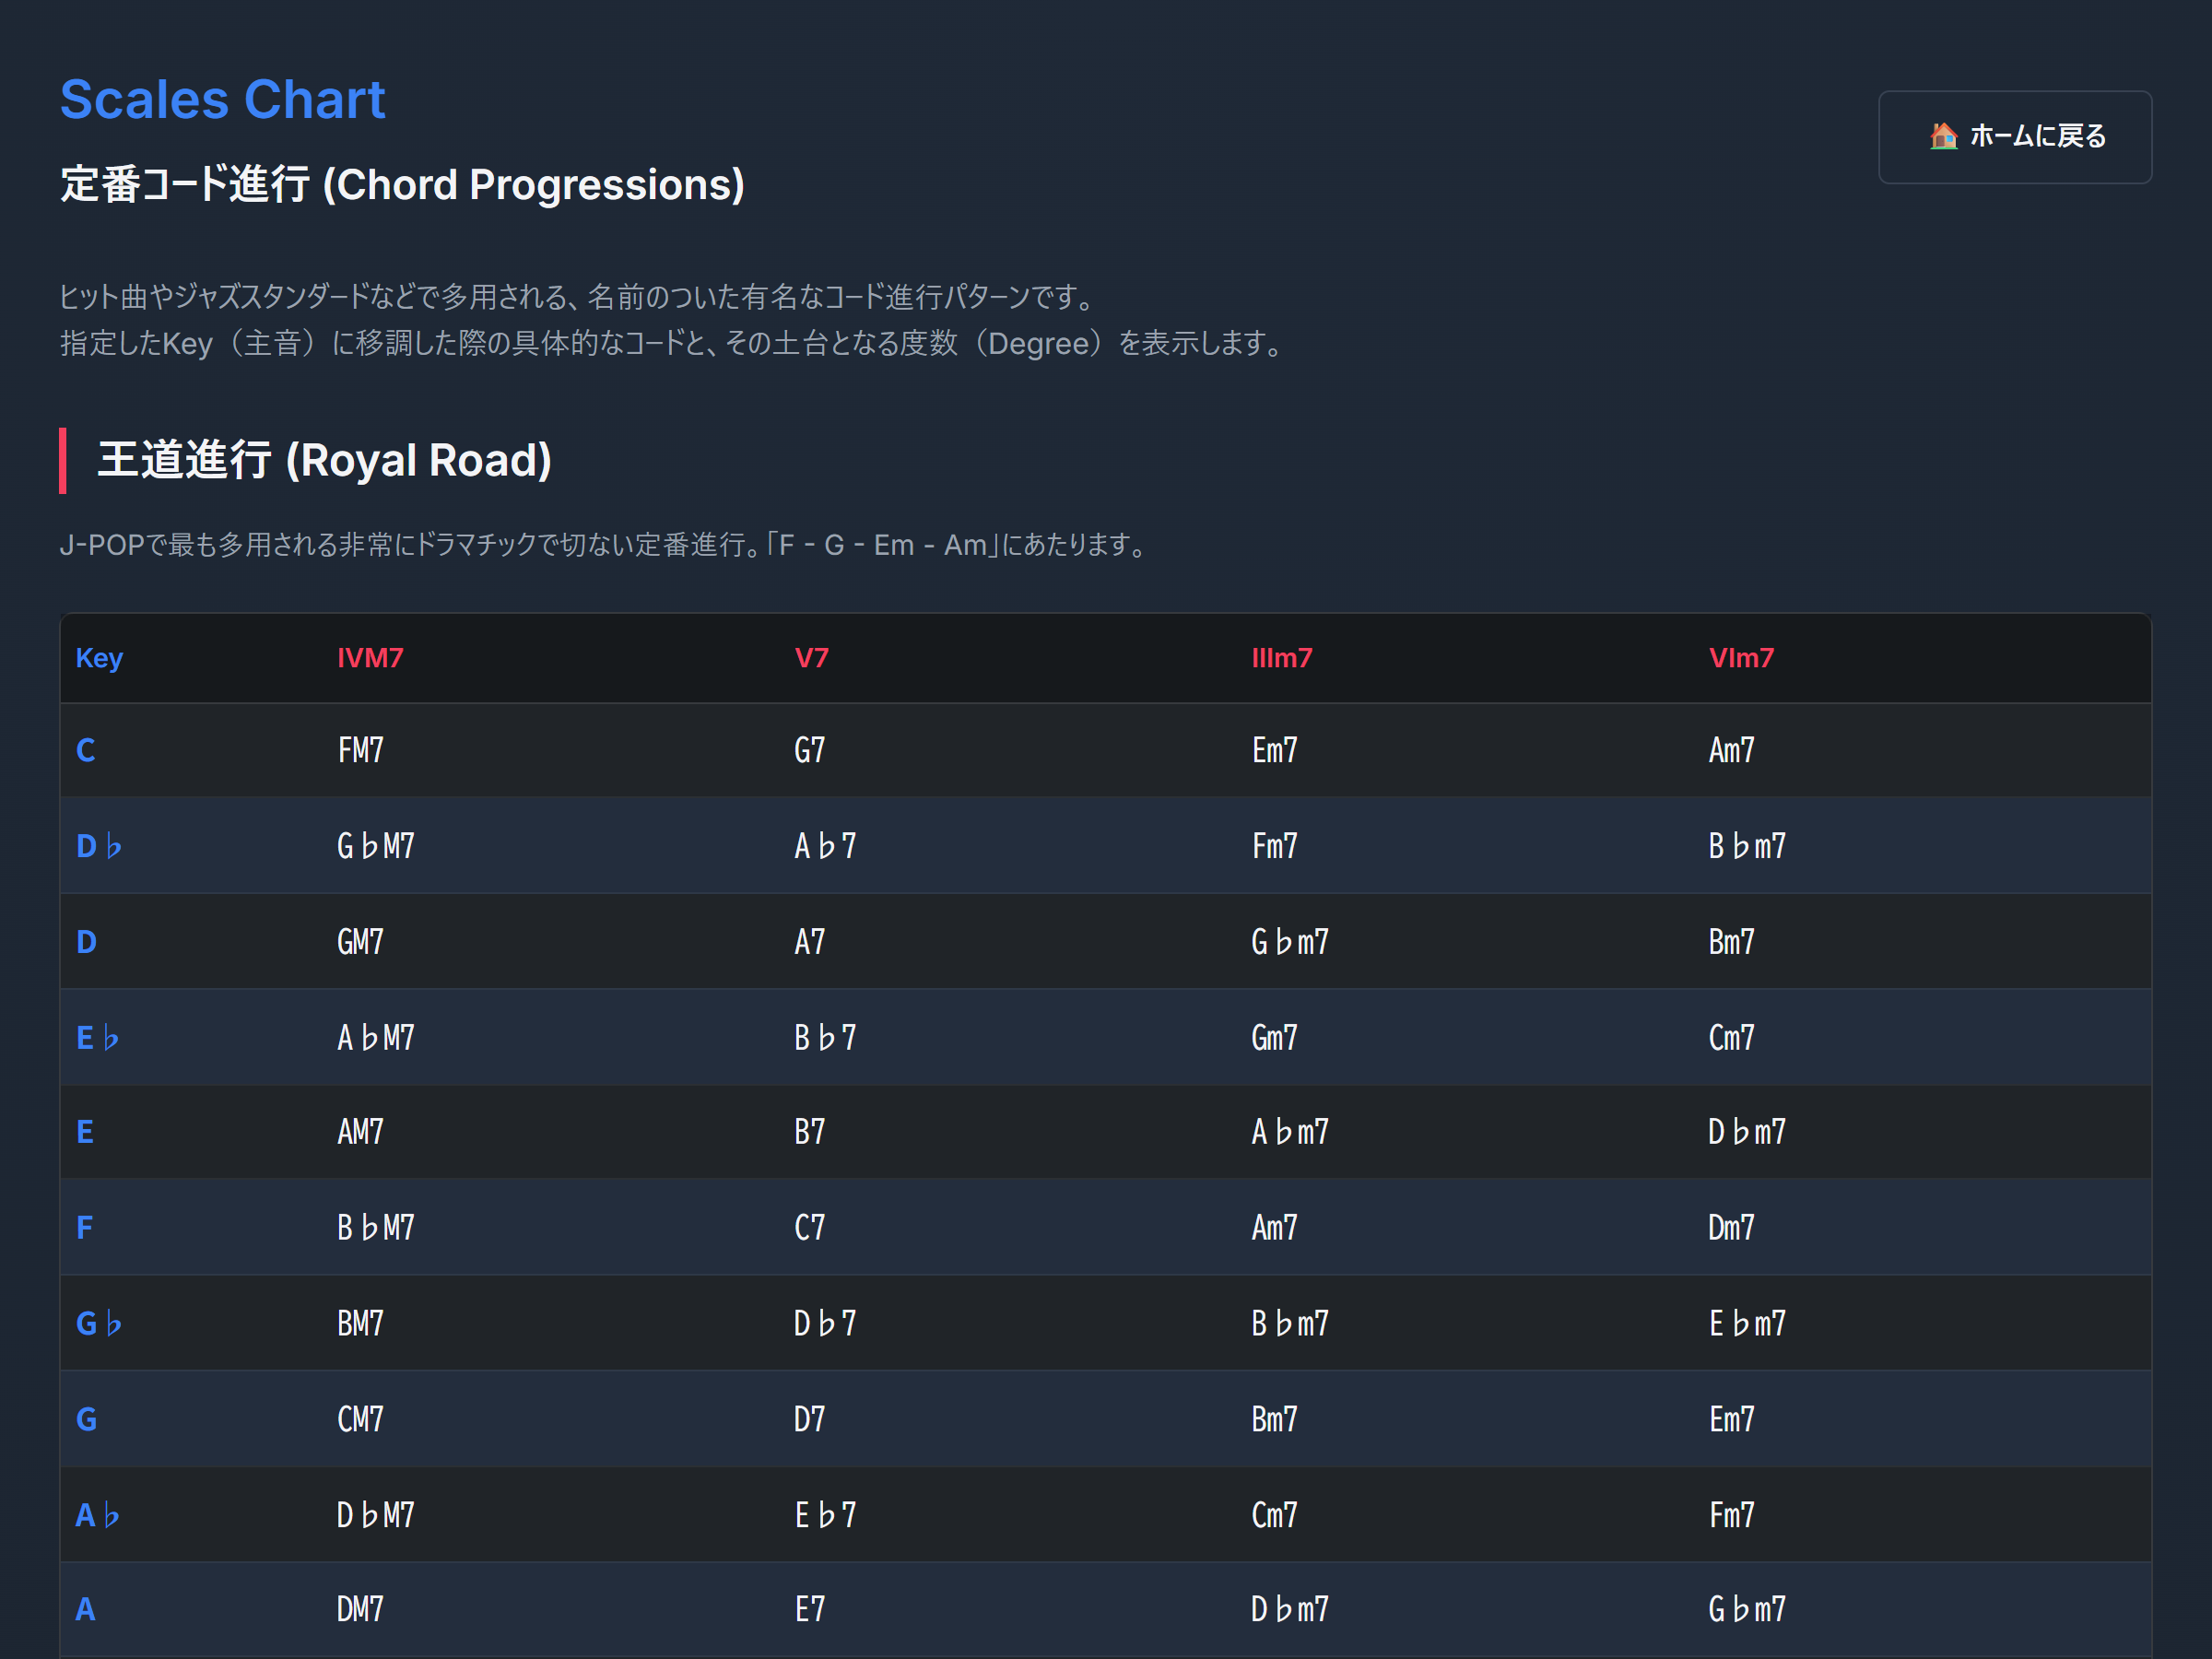Click the 王道進行 (Royal Road) section heading
Screen dimensions: 2212x1659
point(324,460)
